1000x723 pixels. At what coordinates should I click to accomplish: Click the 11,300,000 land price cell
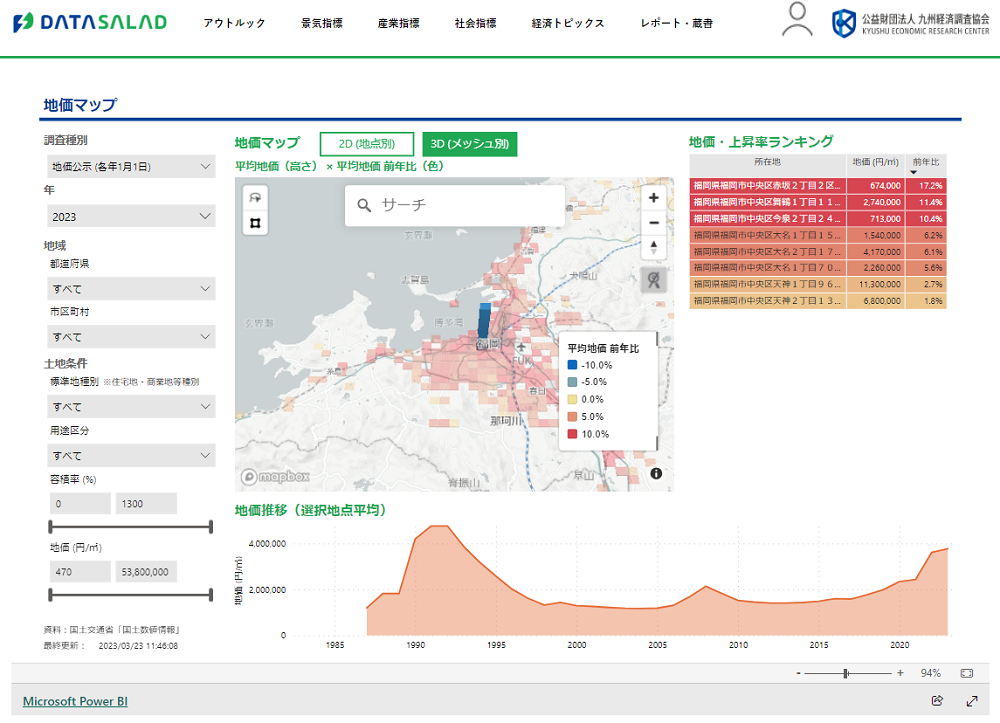tap(876, 284)
